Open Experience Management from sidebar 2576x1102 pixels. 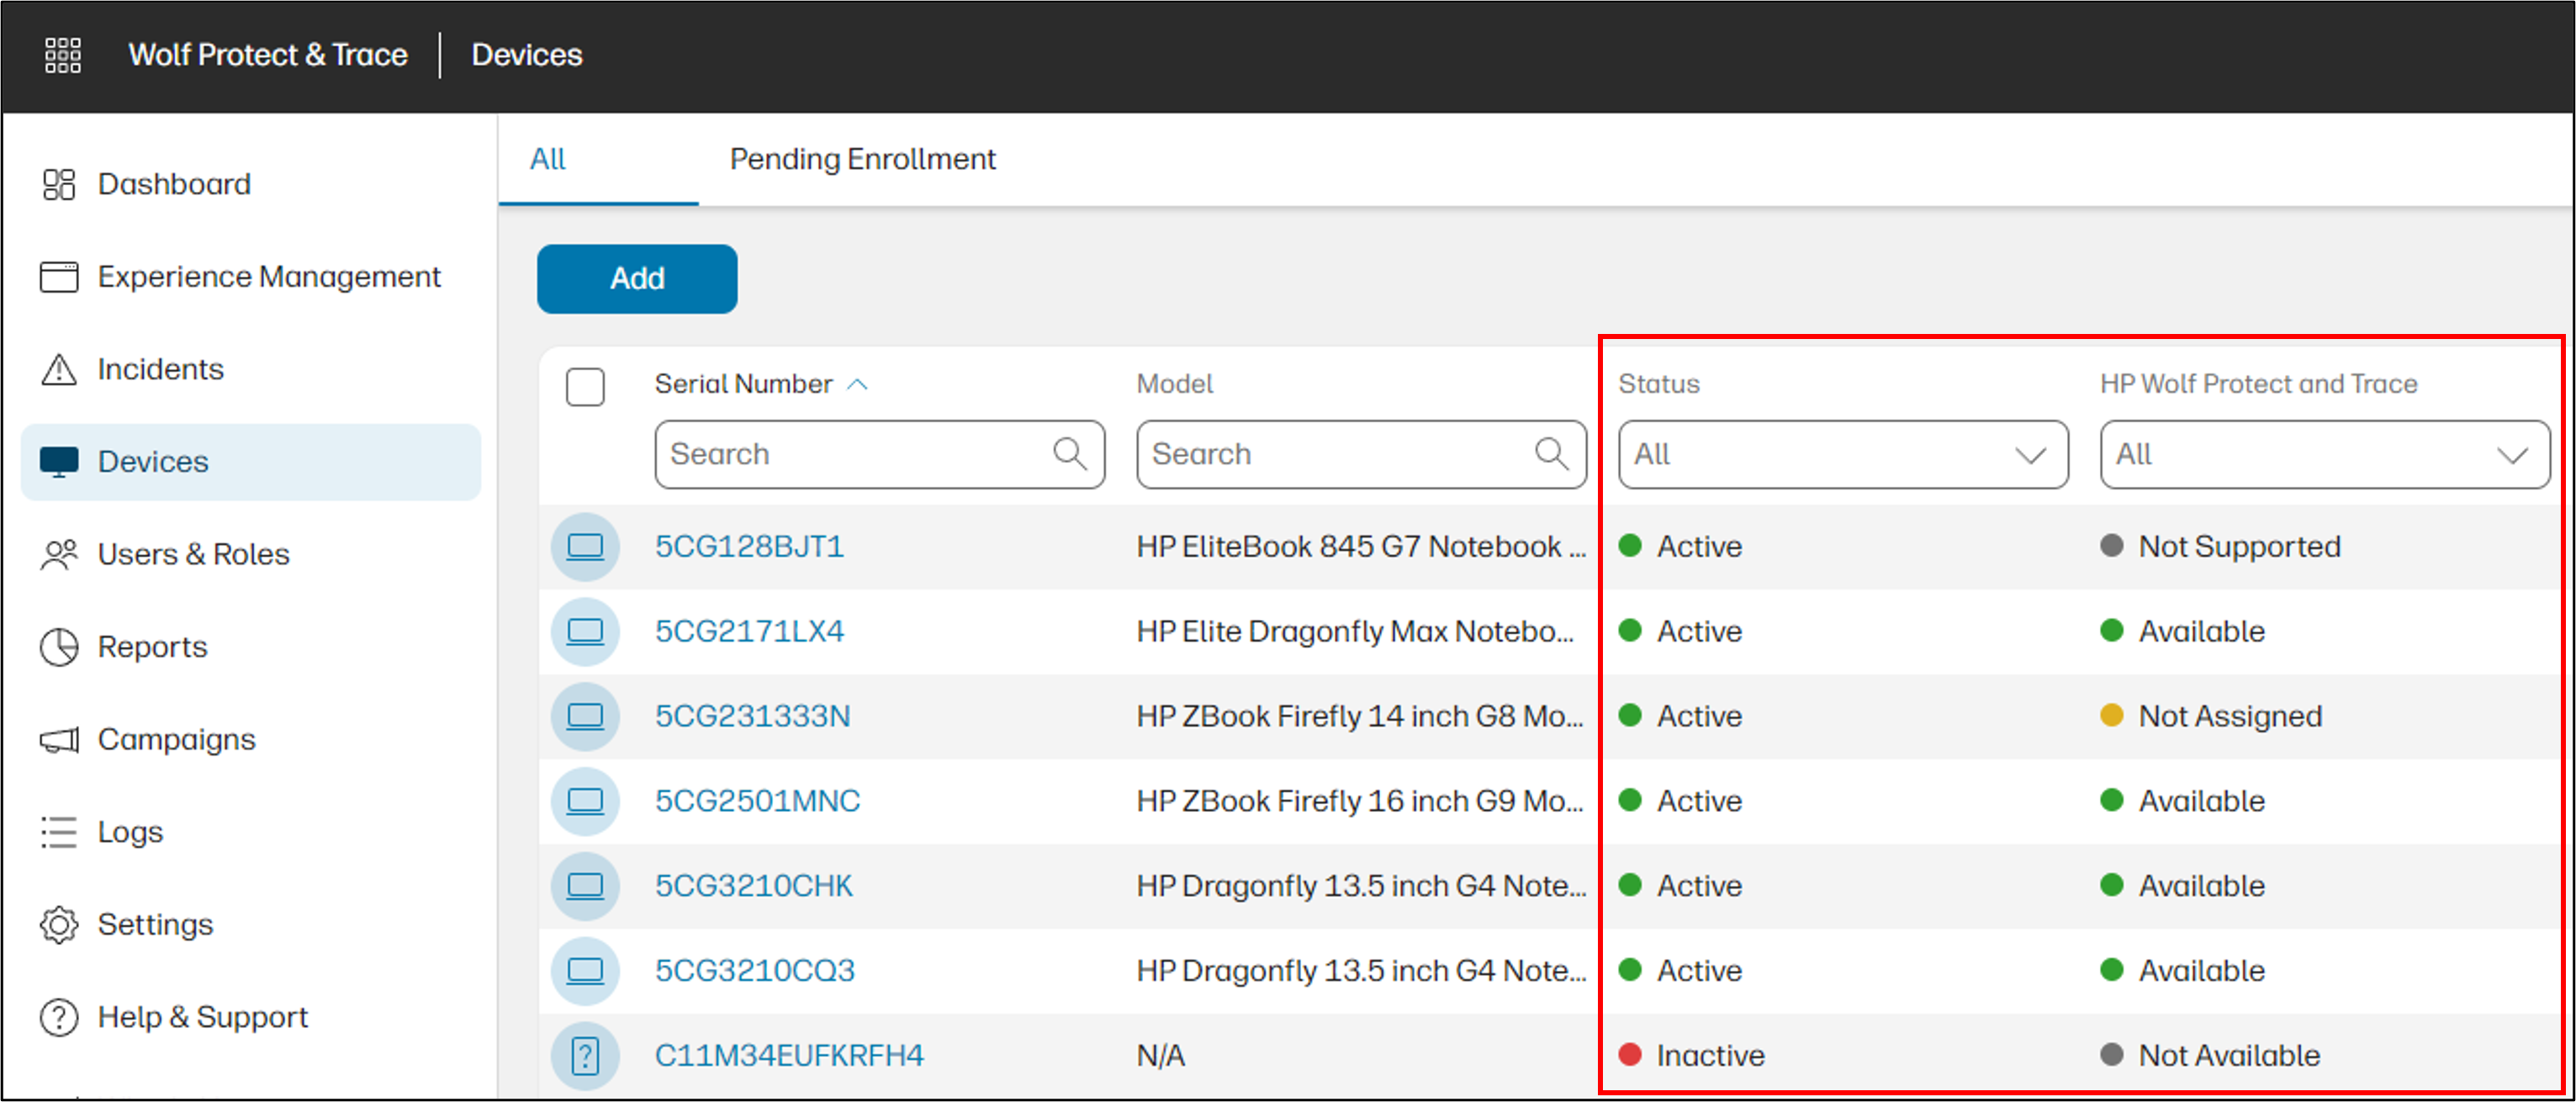pos(58,277)
